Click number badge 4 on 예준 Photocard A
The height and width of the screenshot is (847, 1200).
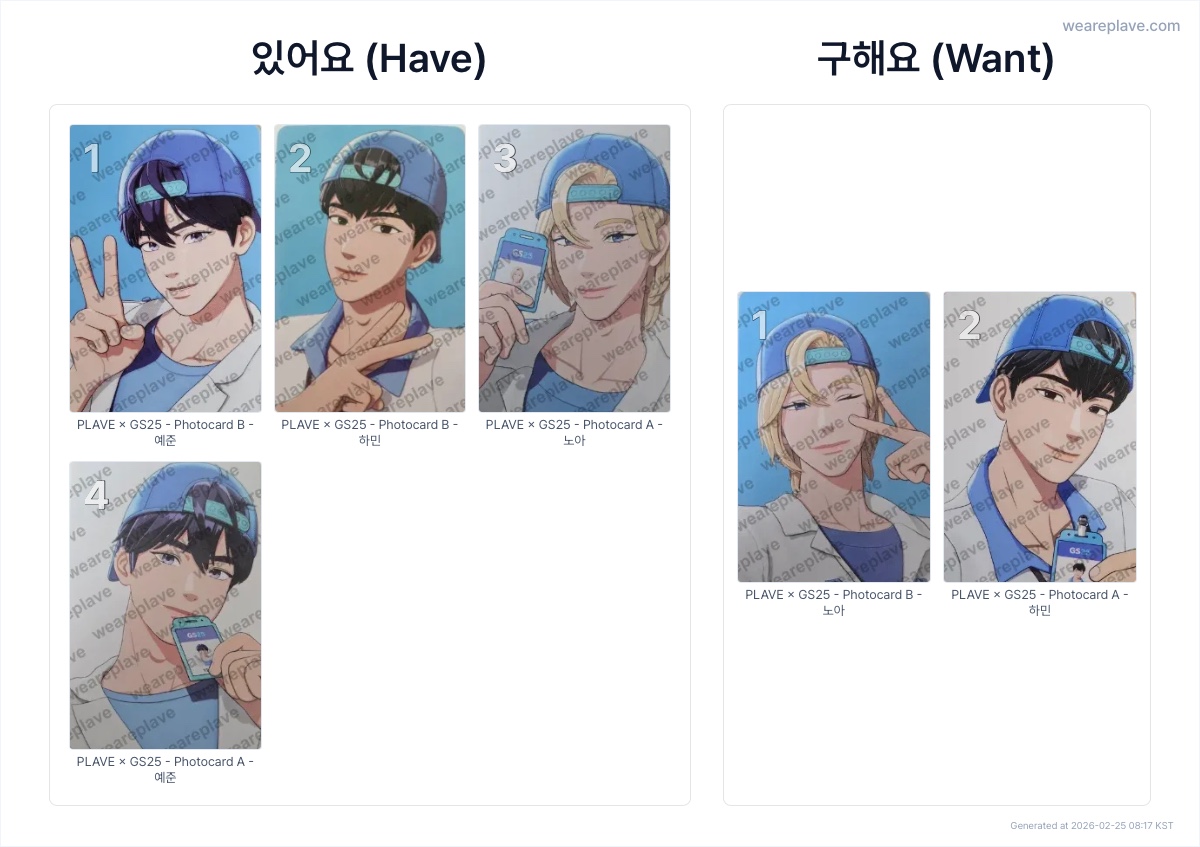pos(95,496)
